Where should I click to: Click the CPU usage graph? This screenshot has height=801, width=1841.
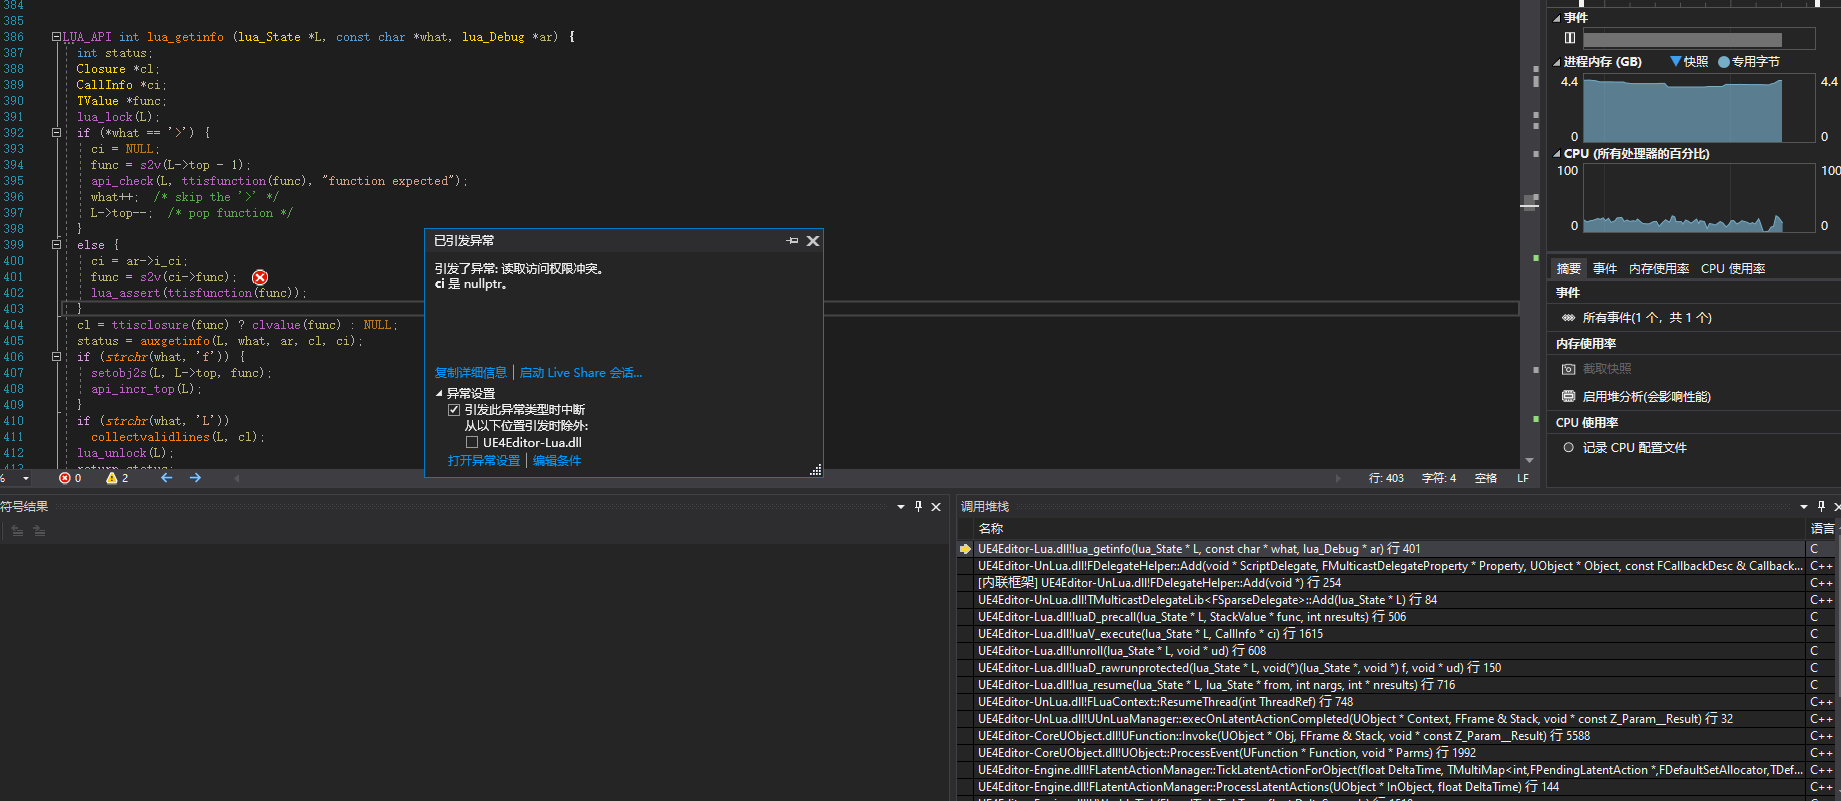pos(1699,198)
